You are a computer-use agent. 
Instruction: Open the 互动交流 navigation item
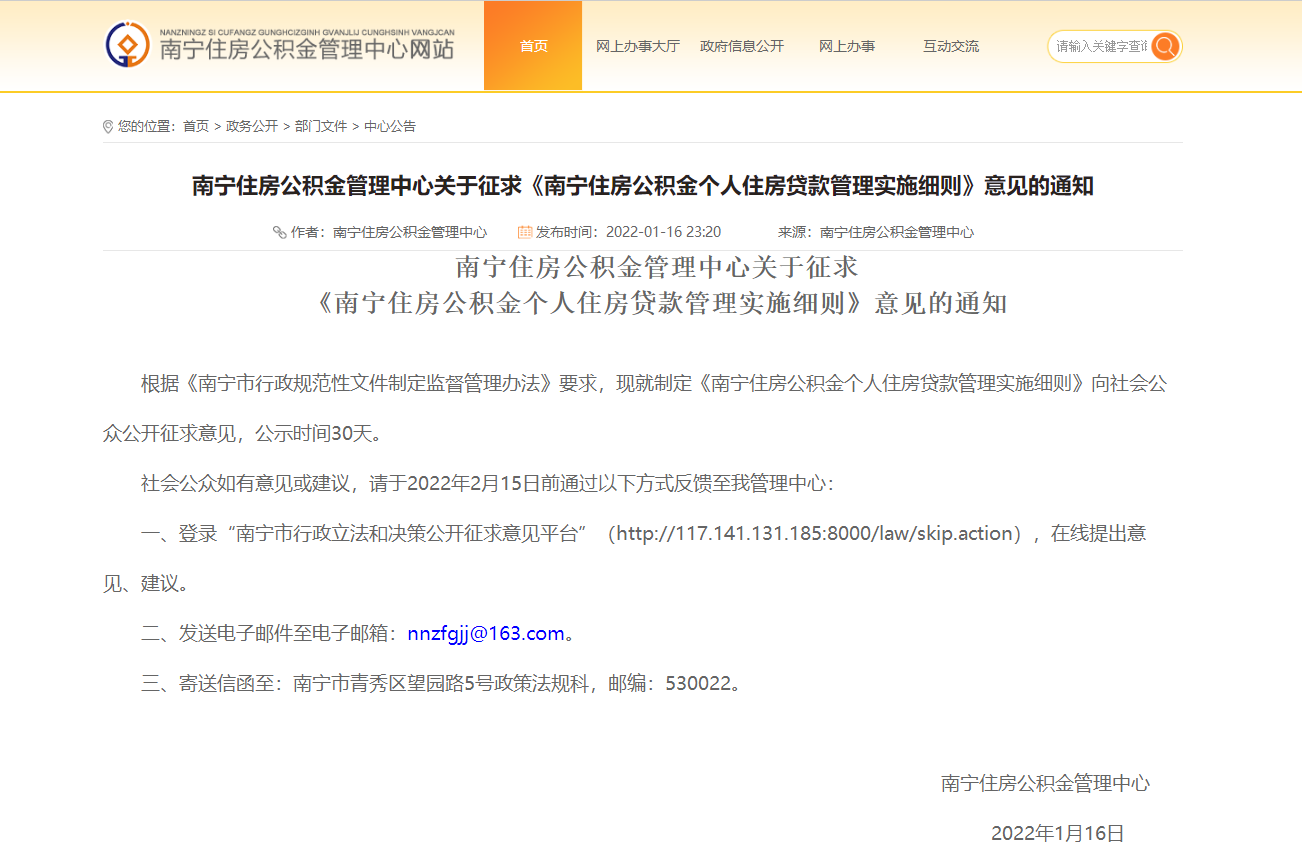tap(951, 46)
